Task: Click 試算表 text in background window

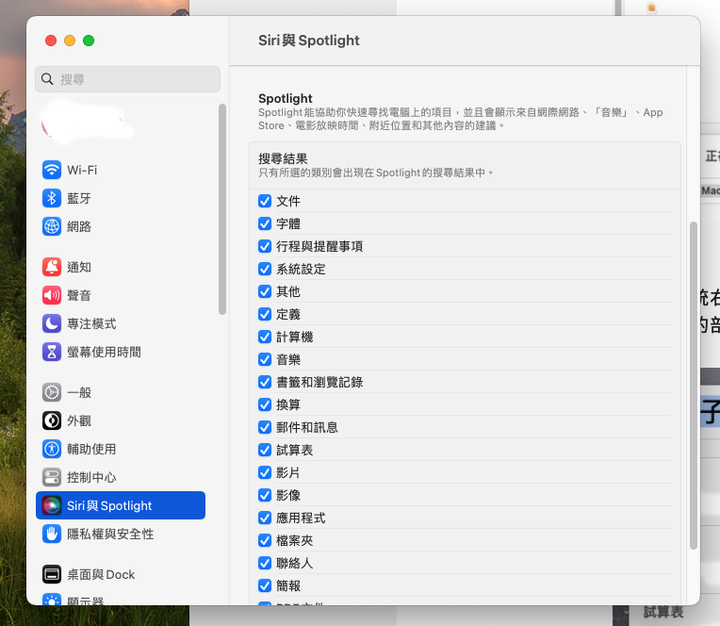Action: pyautogui.click(x=664, y=612)
